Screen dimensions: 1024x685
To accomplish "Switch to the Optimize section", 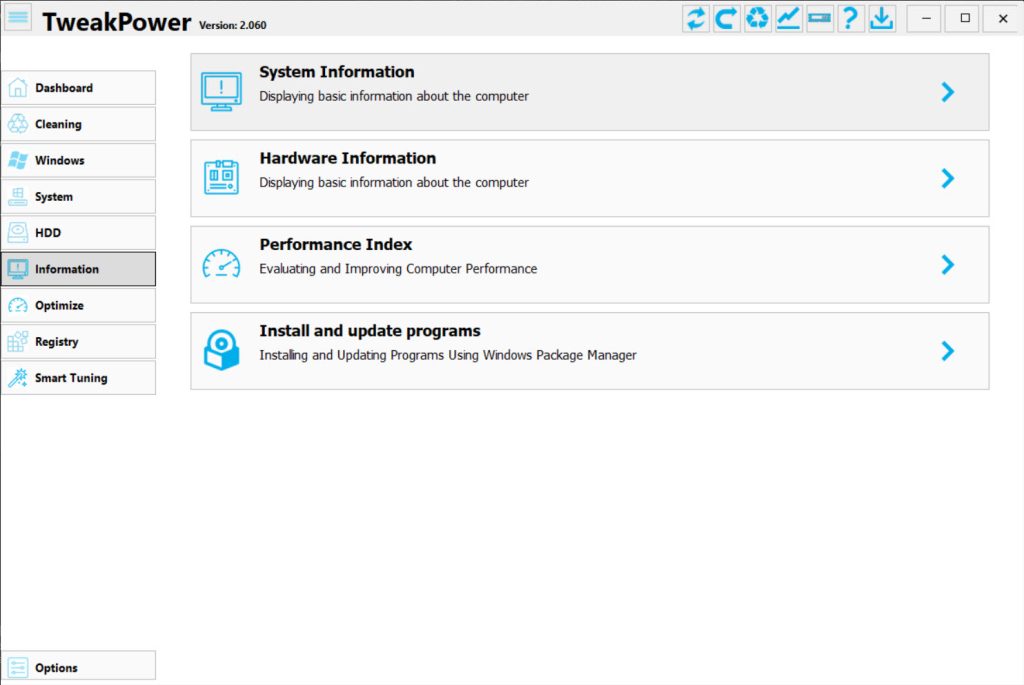I will point(78,305).
